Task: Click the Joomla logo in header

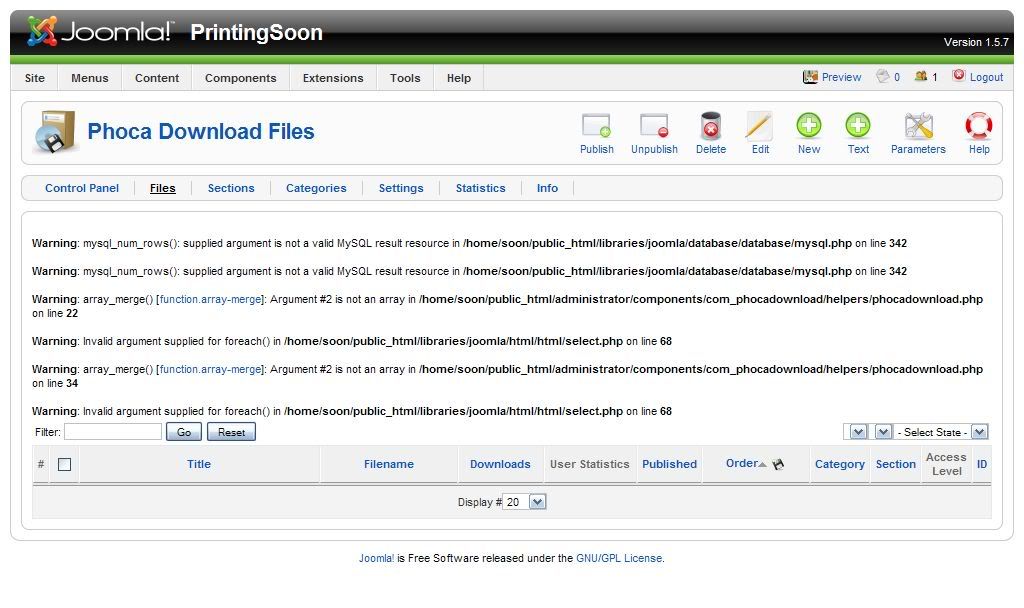Action: [x=101, y=31]
